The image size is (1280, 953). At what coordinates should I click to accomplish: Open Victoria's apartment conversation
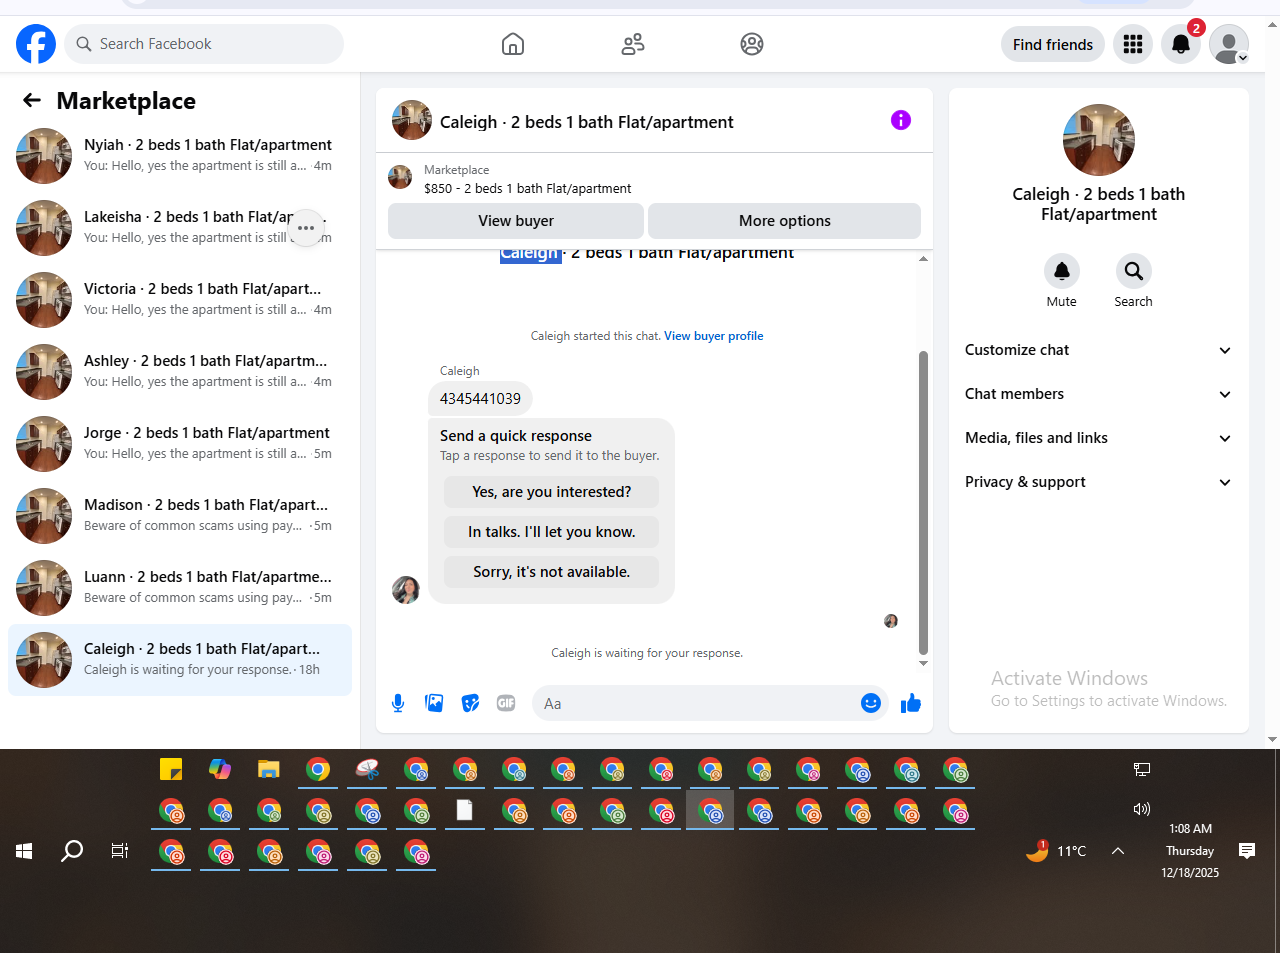[x=180, y=300]
